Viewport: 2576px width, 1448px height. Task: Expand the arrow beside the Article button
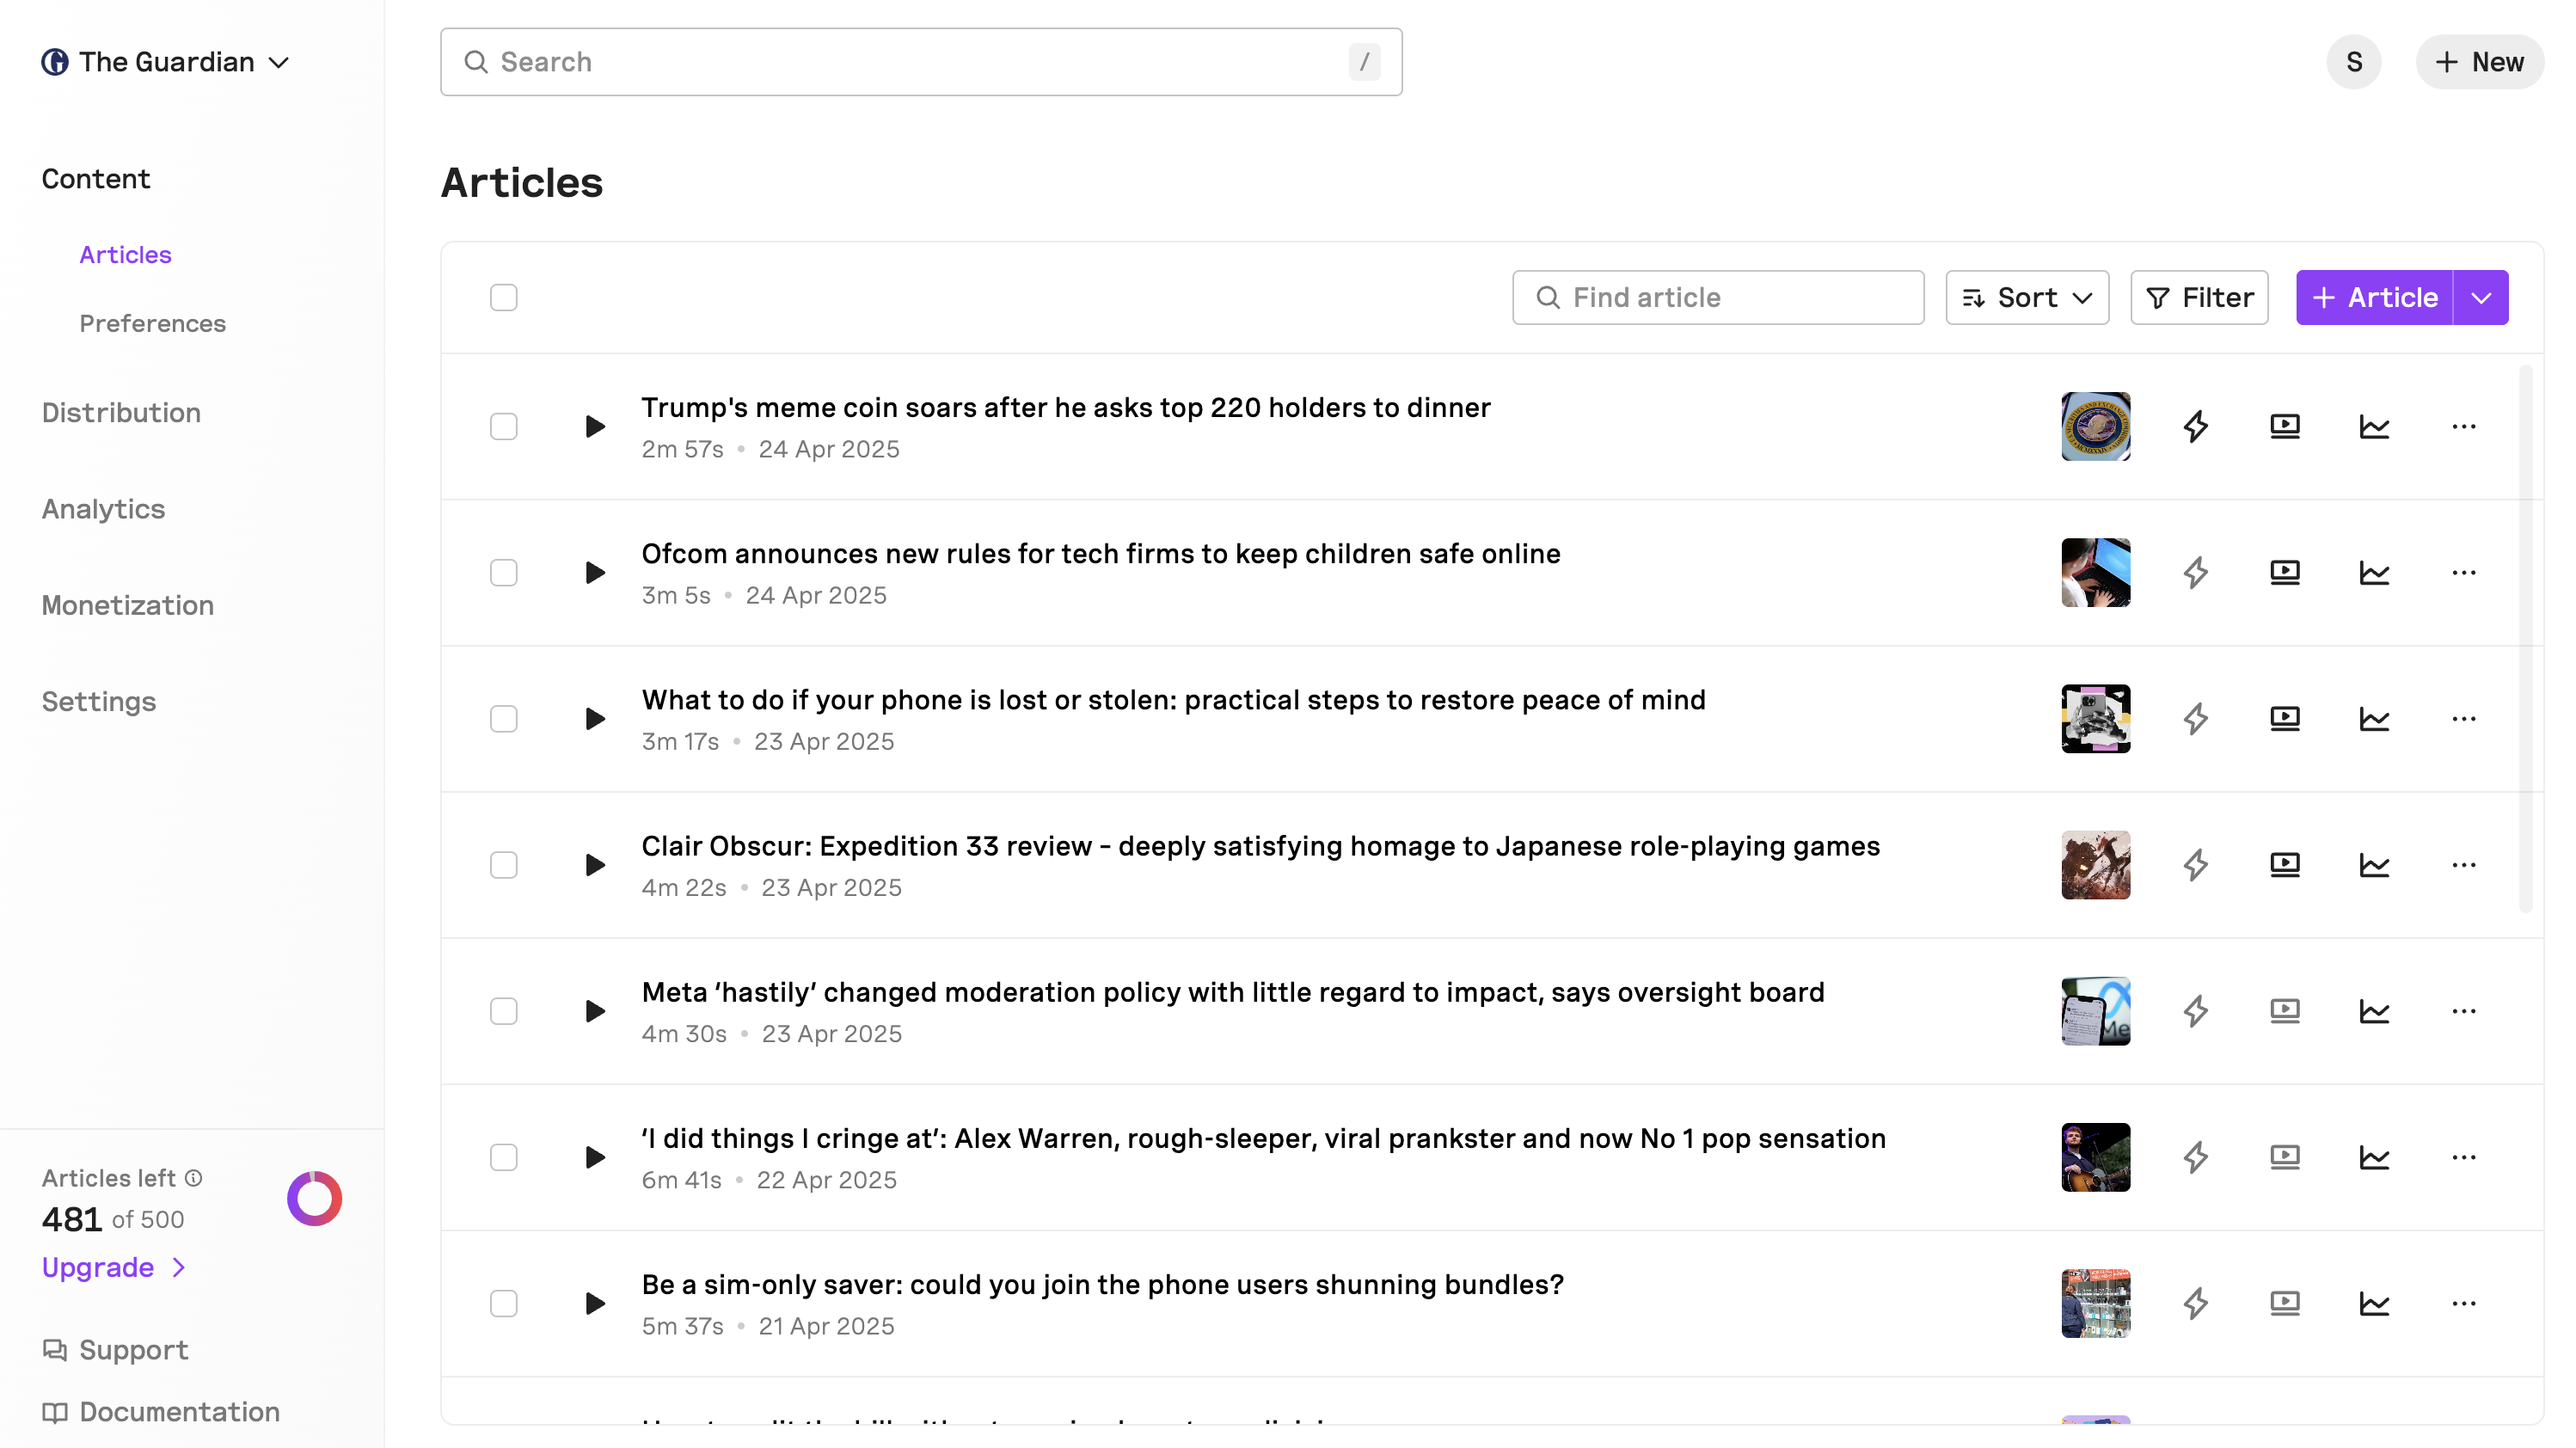[2480, 297]
